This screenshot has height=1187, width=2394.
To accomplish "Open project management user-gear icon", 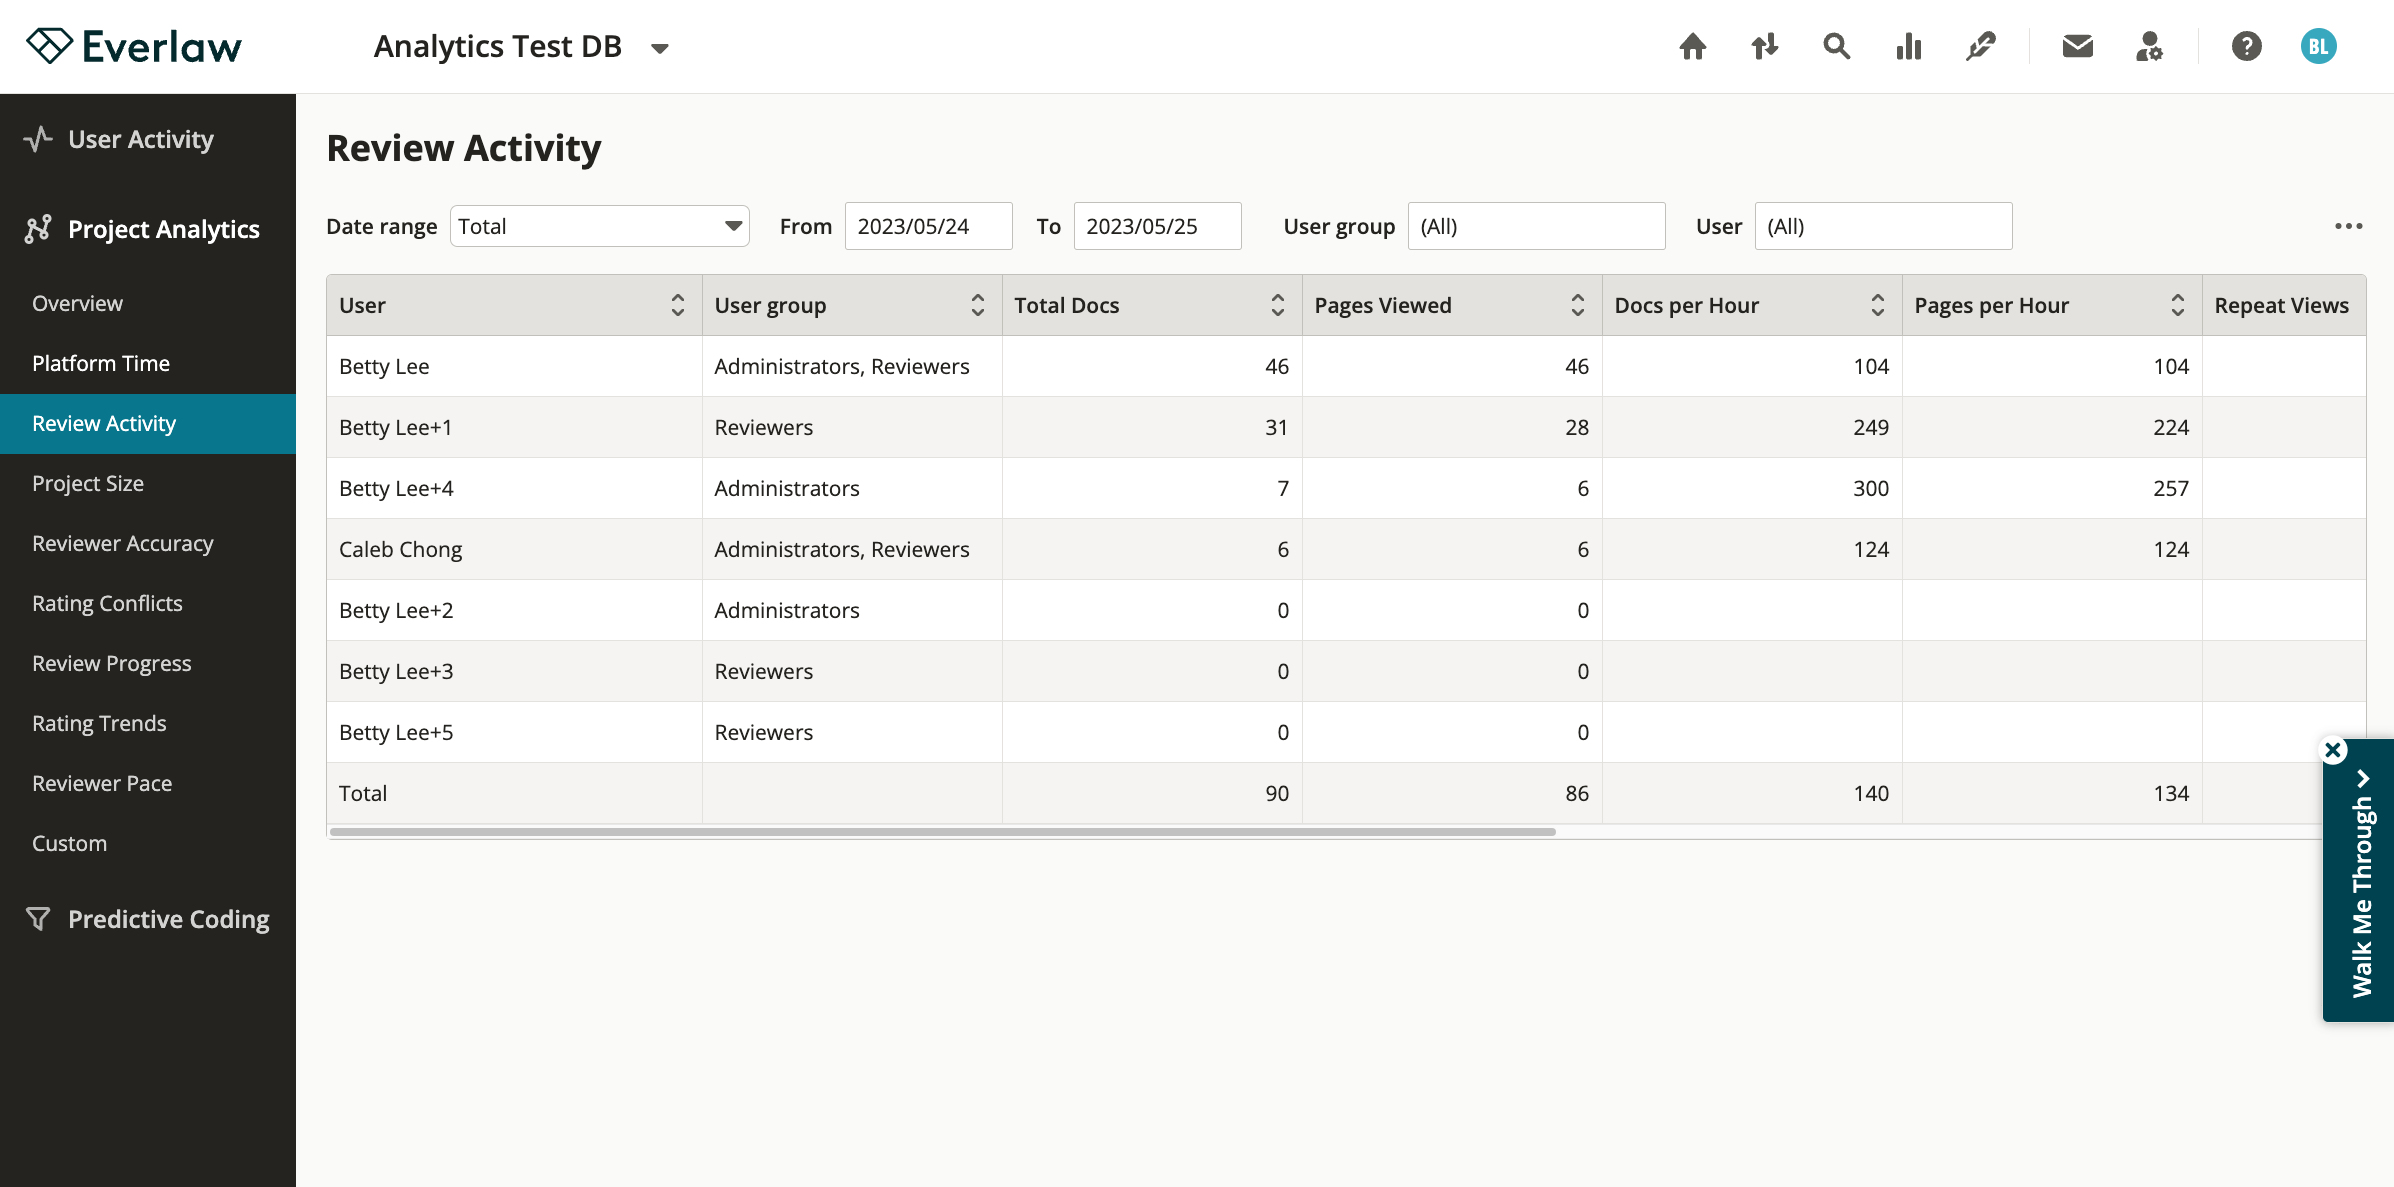I will 2149,47.
